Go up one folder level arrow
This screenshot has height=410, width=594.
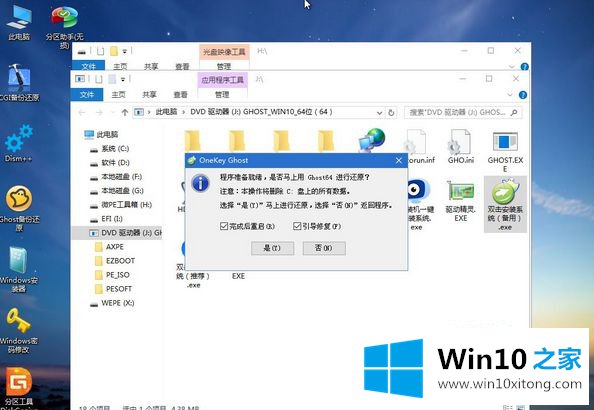click(x=125, y=113)
